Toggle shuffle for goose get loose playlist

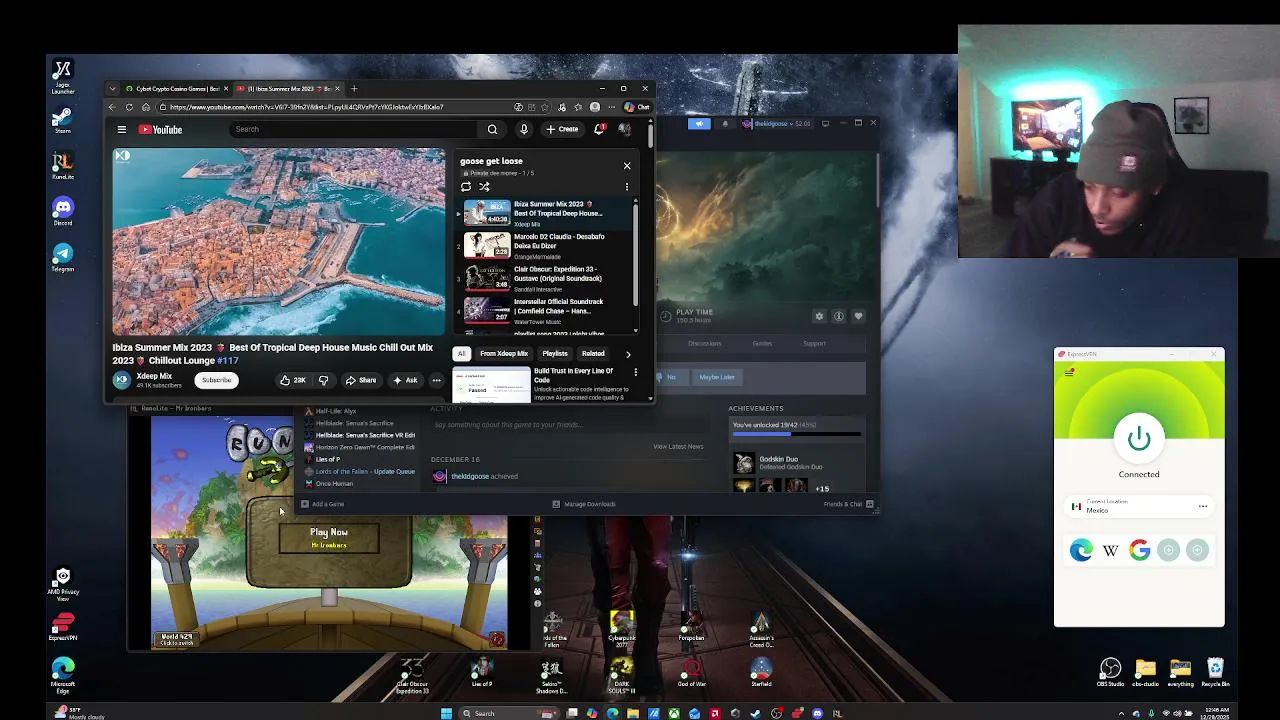[x=484, y=187]
